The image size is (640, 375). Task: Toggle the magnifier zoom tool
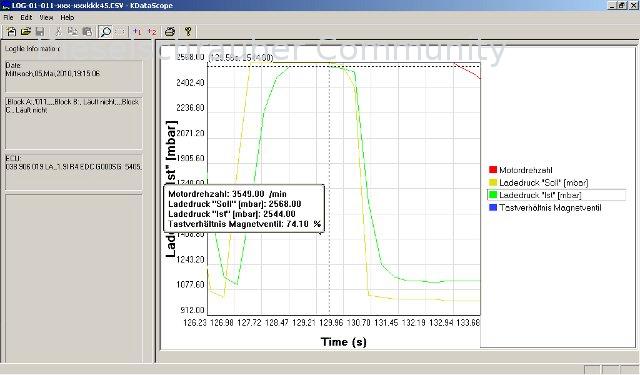coord(105,31)
